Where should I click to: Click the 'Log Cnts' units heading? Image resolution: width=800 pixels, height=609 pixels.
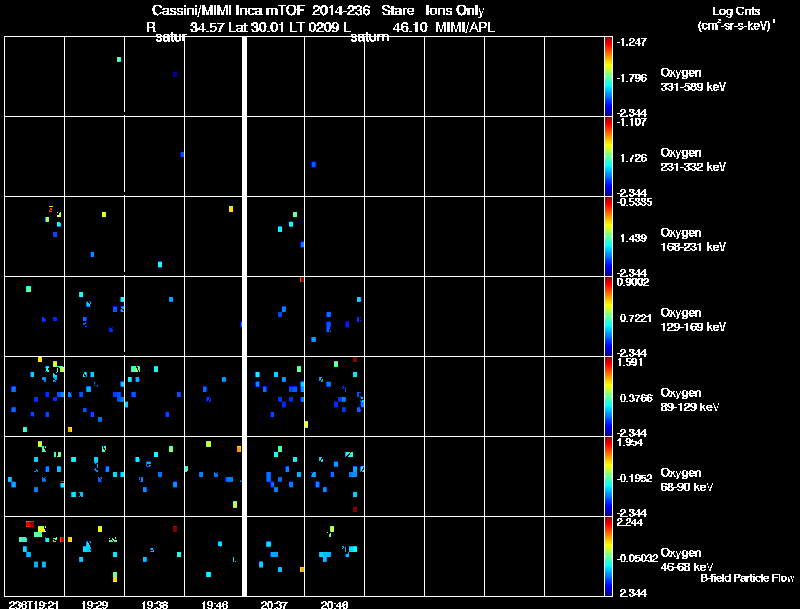[736, 11]
